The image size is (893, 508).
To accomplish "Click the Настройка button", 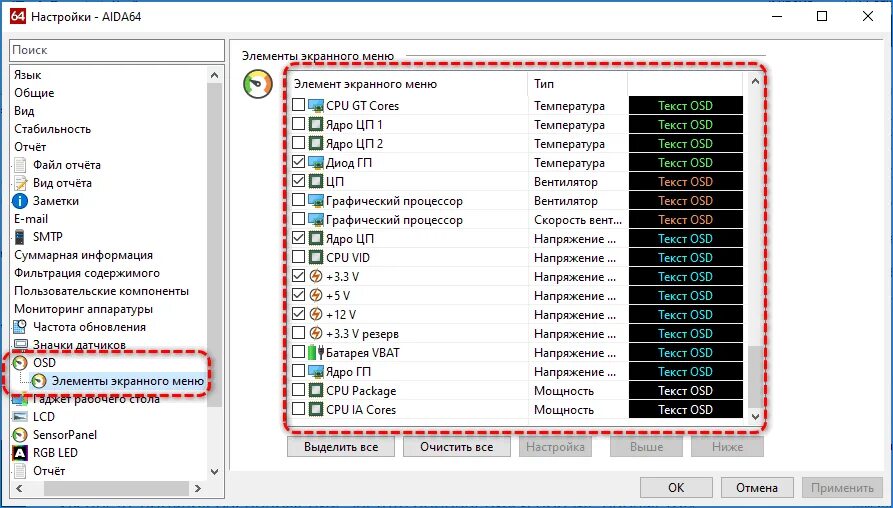I will (x=555, y=447).
